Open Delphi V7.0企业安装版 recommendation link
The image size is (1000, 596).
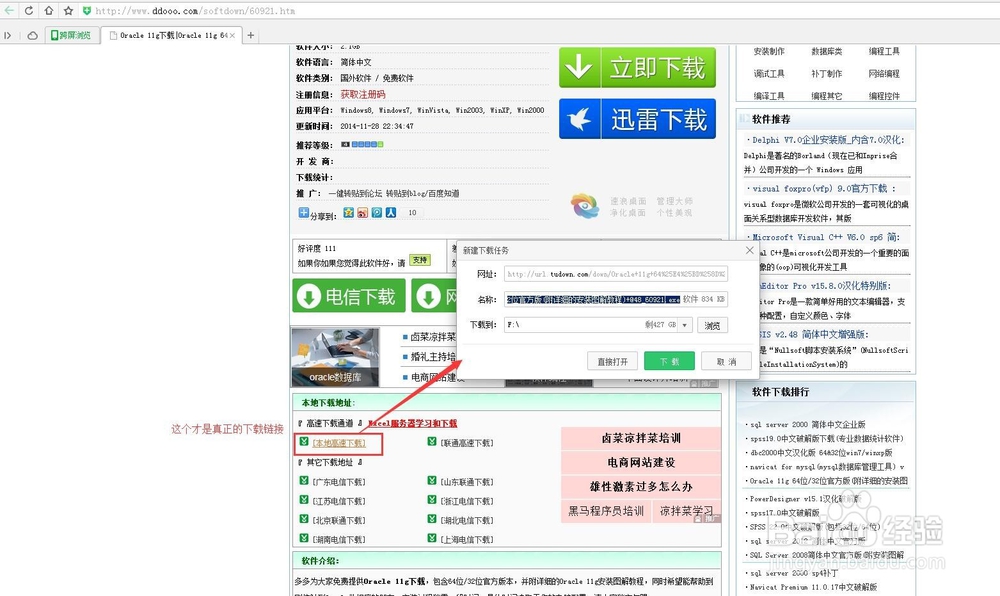pyautogui.click(x=828, y=140)
